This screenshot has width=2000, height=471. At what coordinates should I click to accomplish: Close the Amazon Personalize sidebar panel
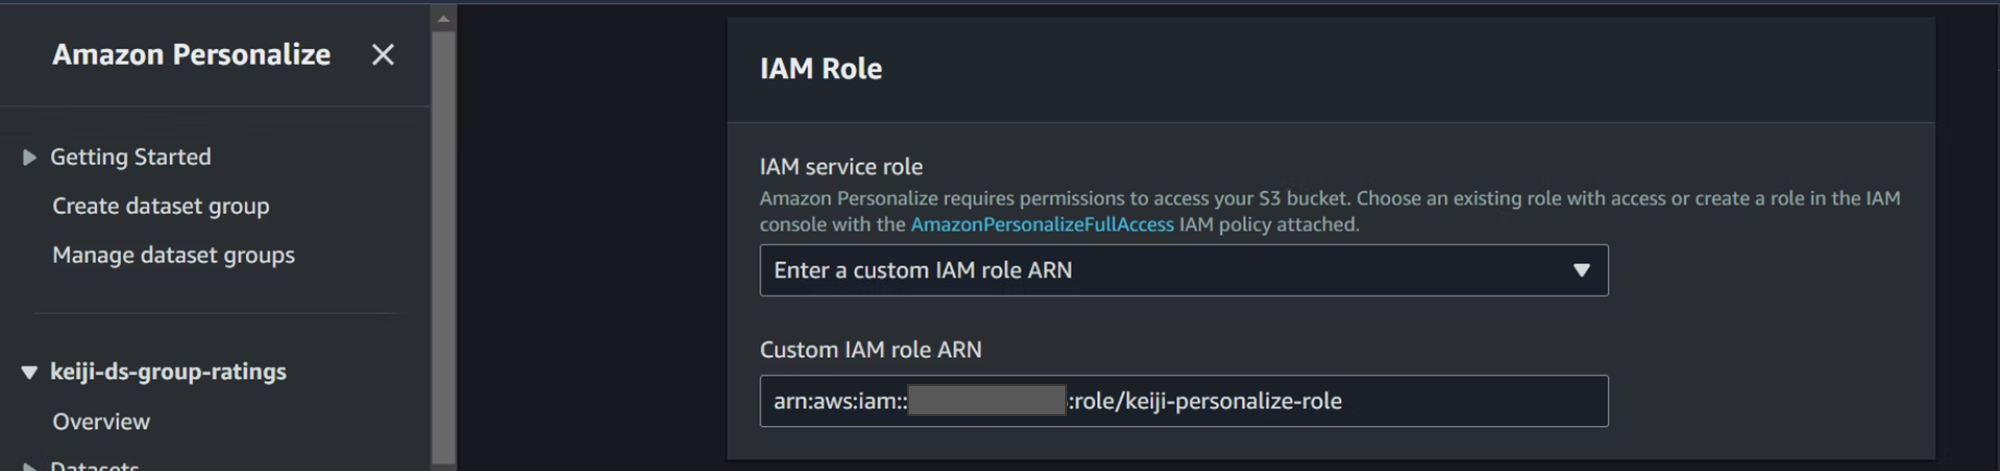pos(382,55)
